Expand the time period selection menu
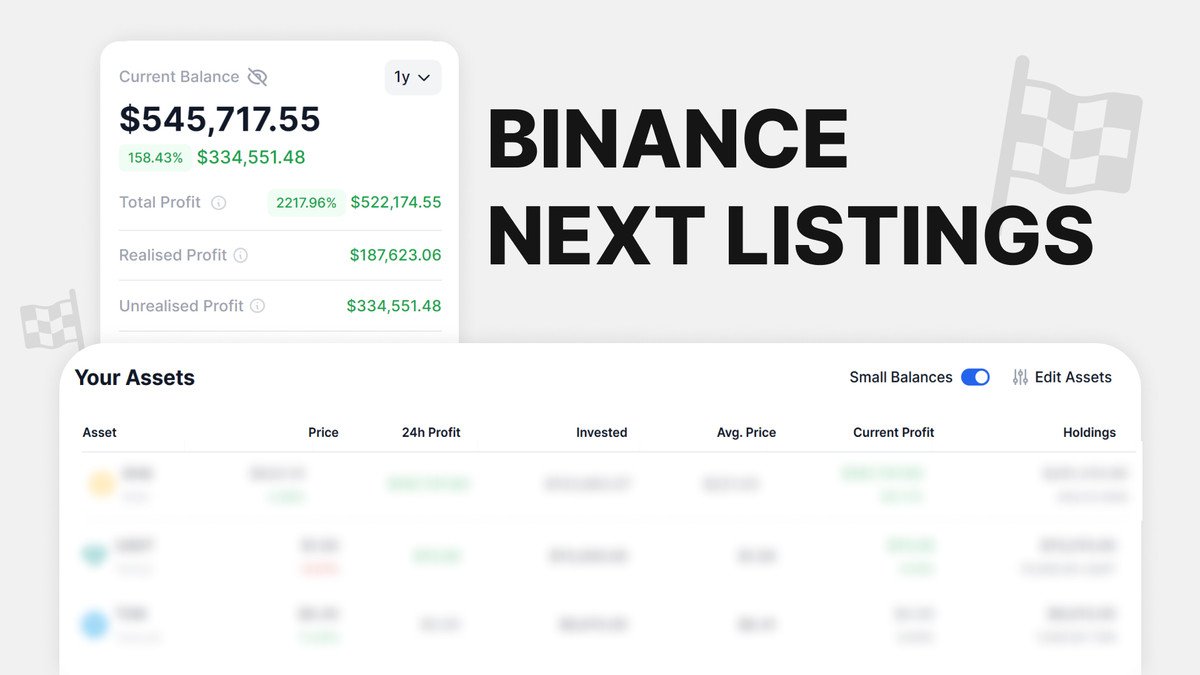 (413, 77)
